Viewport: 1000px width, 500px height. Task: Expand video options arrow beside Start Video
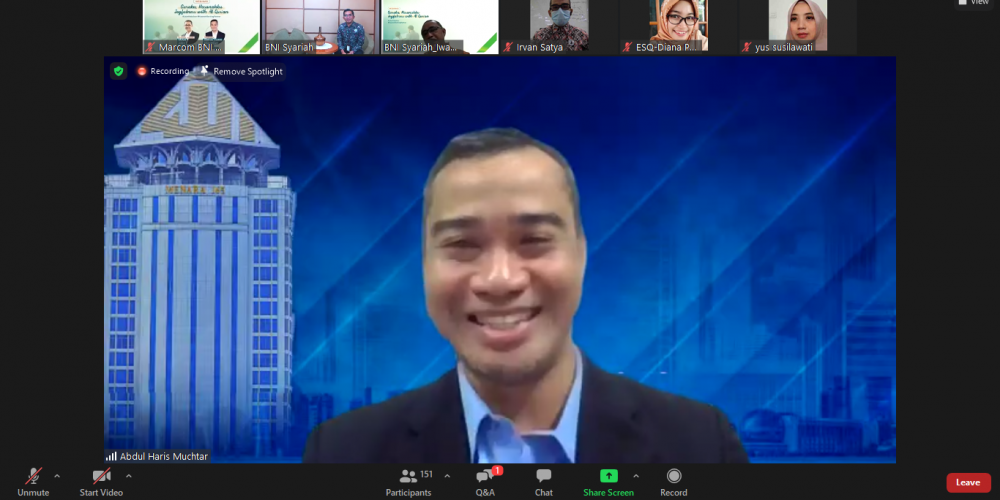coord(129,476)
